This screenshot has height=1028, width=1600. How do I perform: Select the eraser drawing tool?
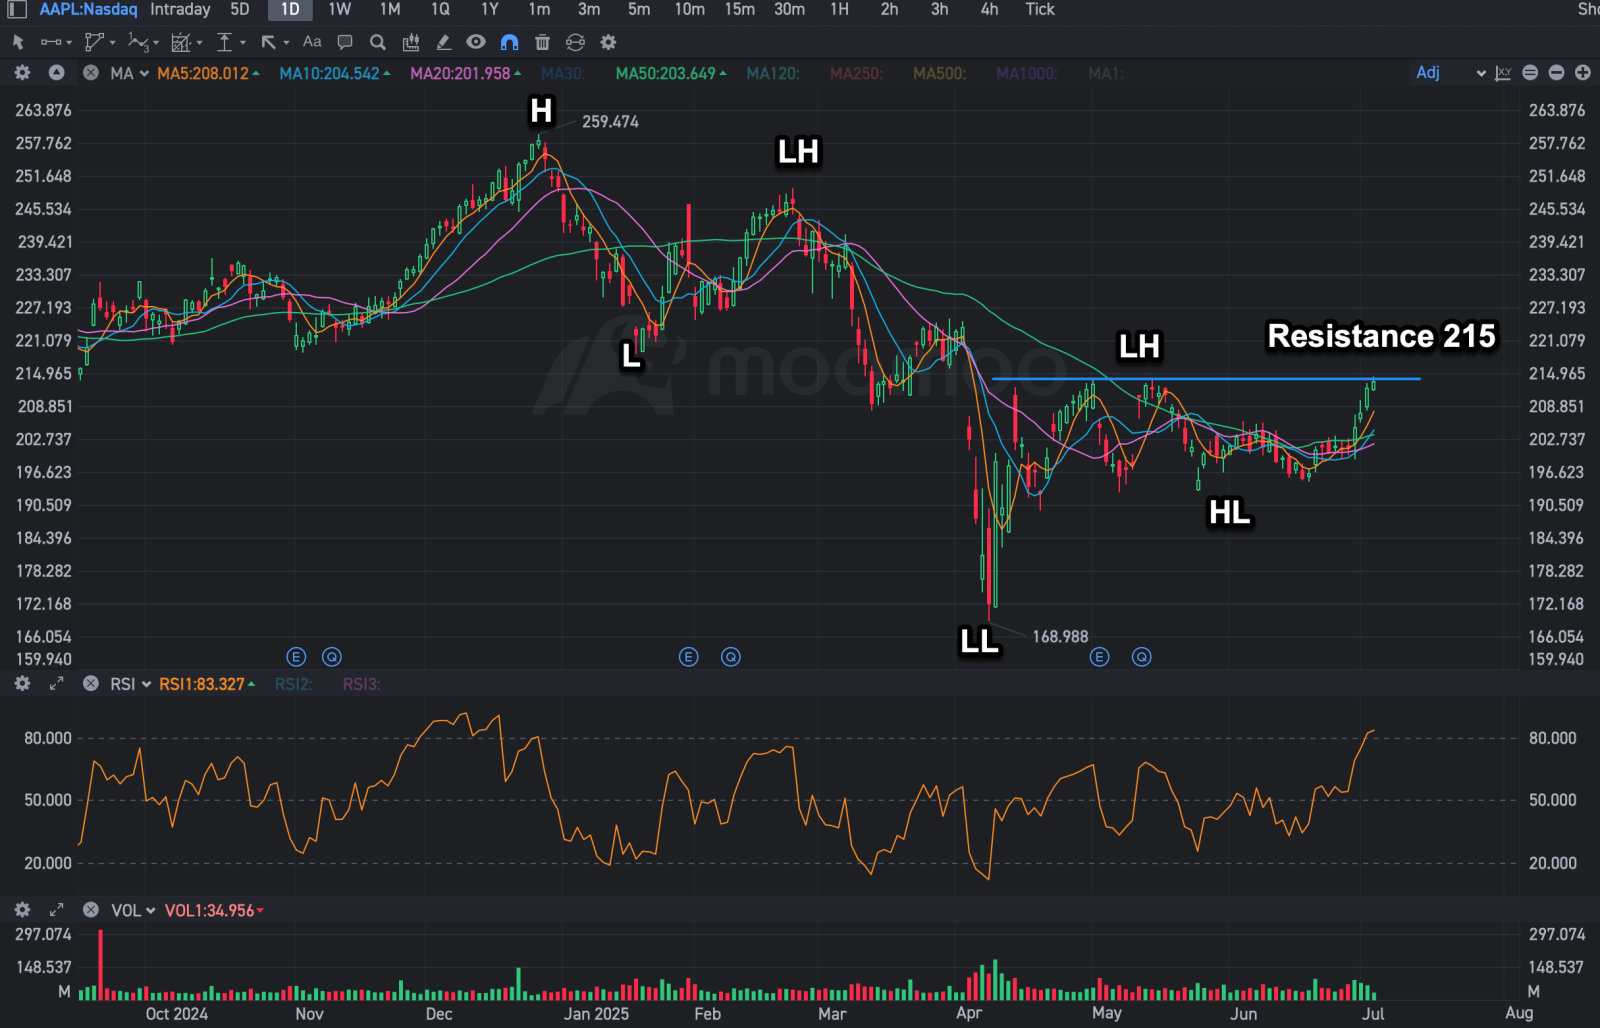(x=443, y=42)
